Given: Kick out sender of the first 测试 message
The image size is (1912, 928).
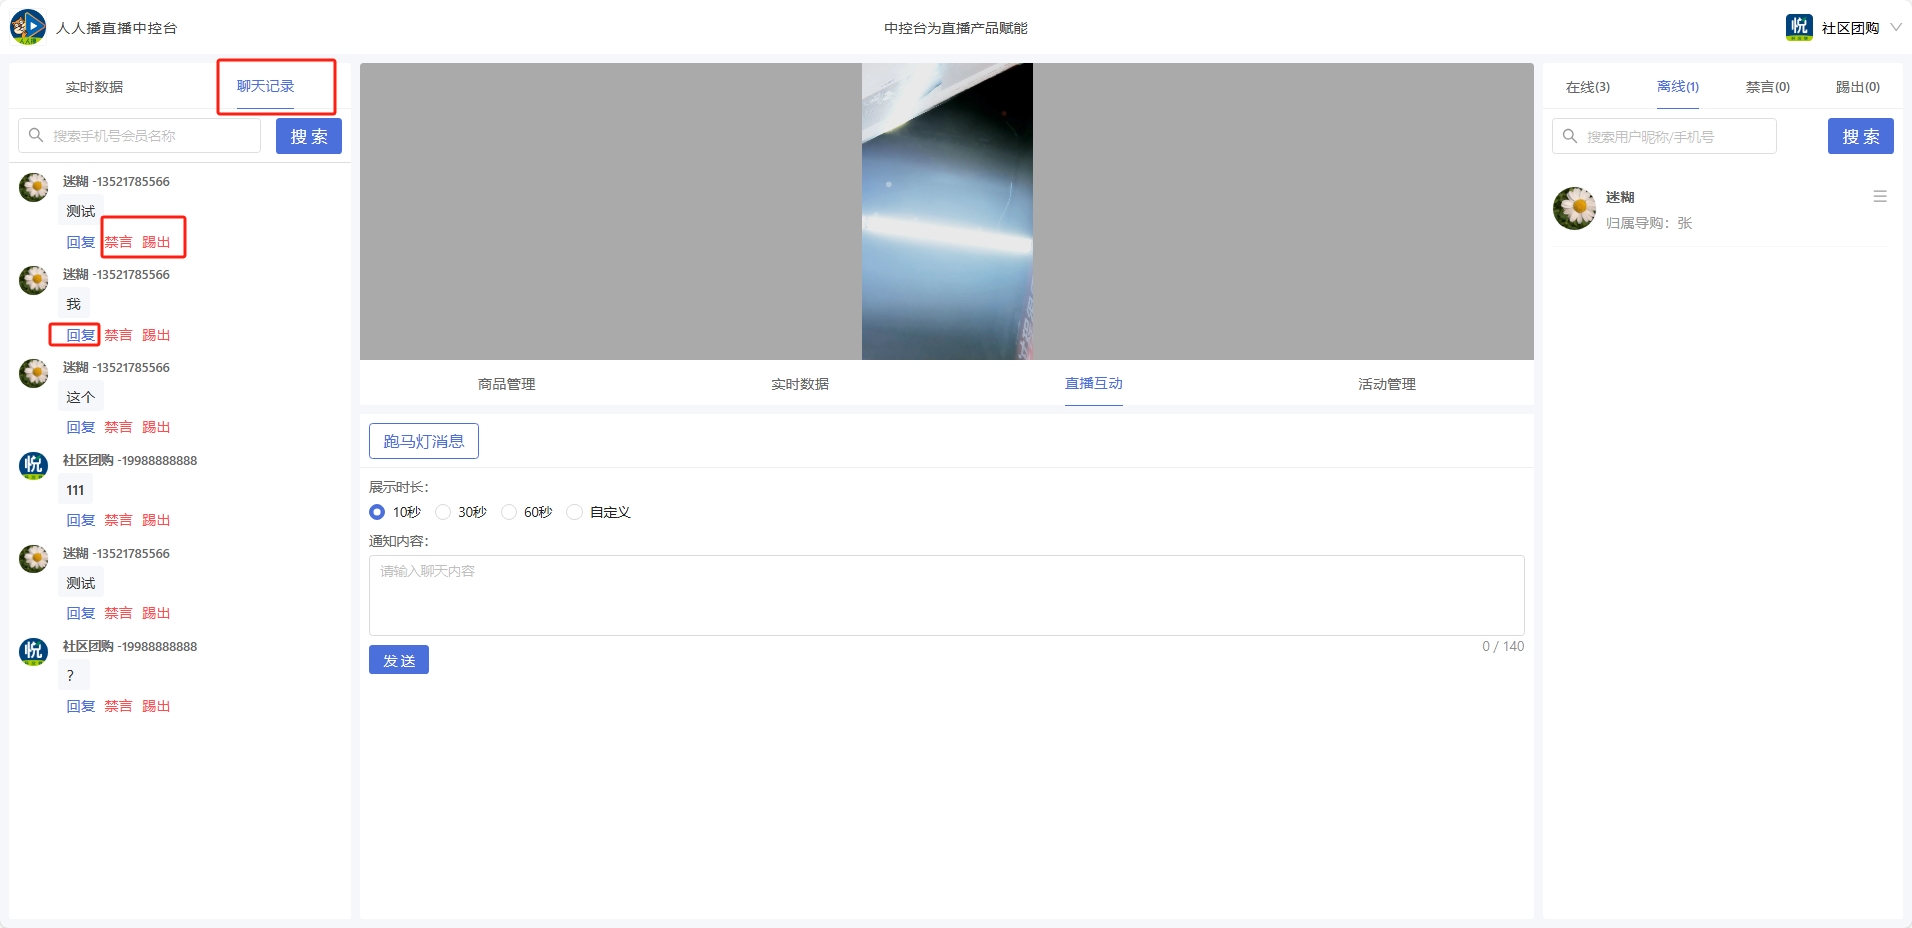Looking at the screenshot, I should click(x=156, y=242).
